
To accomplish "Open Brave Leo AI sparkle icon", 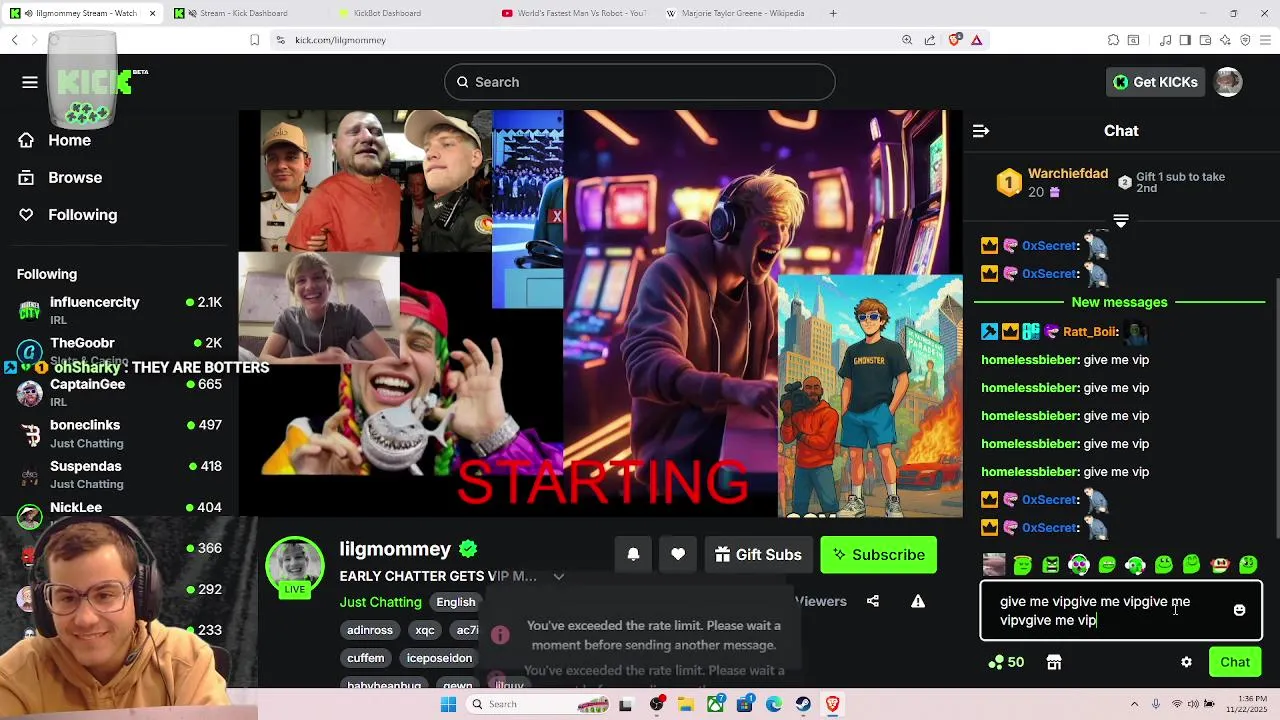I will [1225, 40].
